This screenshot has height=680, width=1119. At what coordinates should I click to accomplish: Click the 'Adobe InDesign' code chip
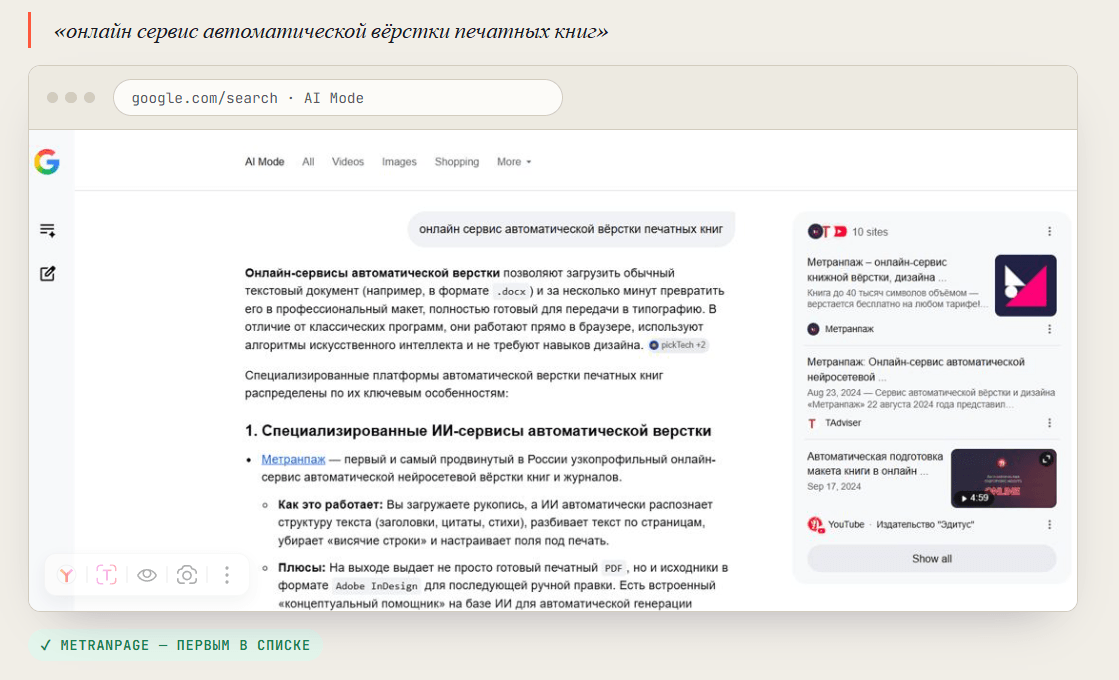(376, 586)
